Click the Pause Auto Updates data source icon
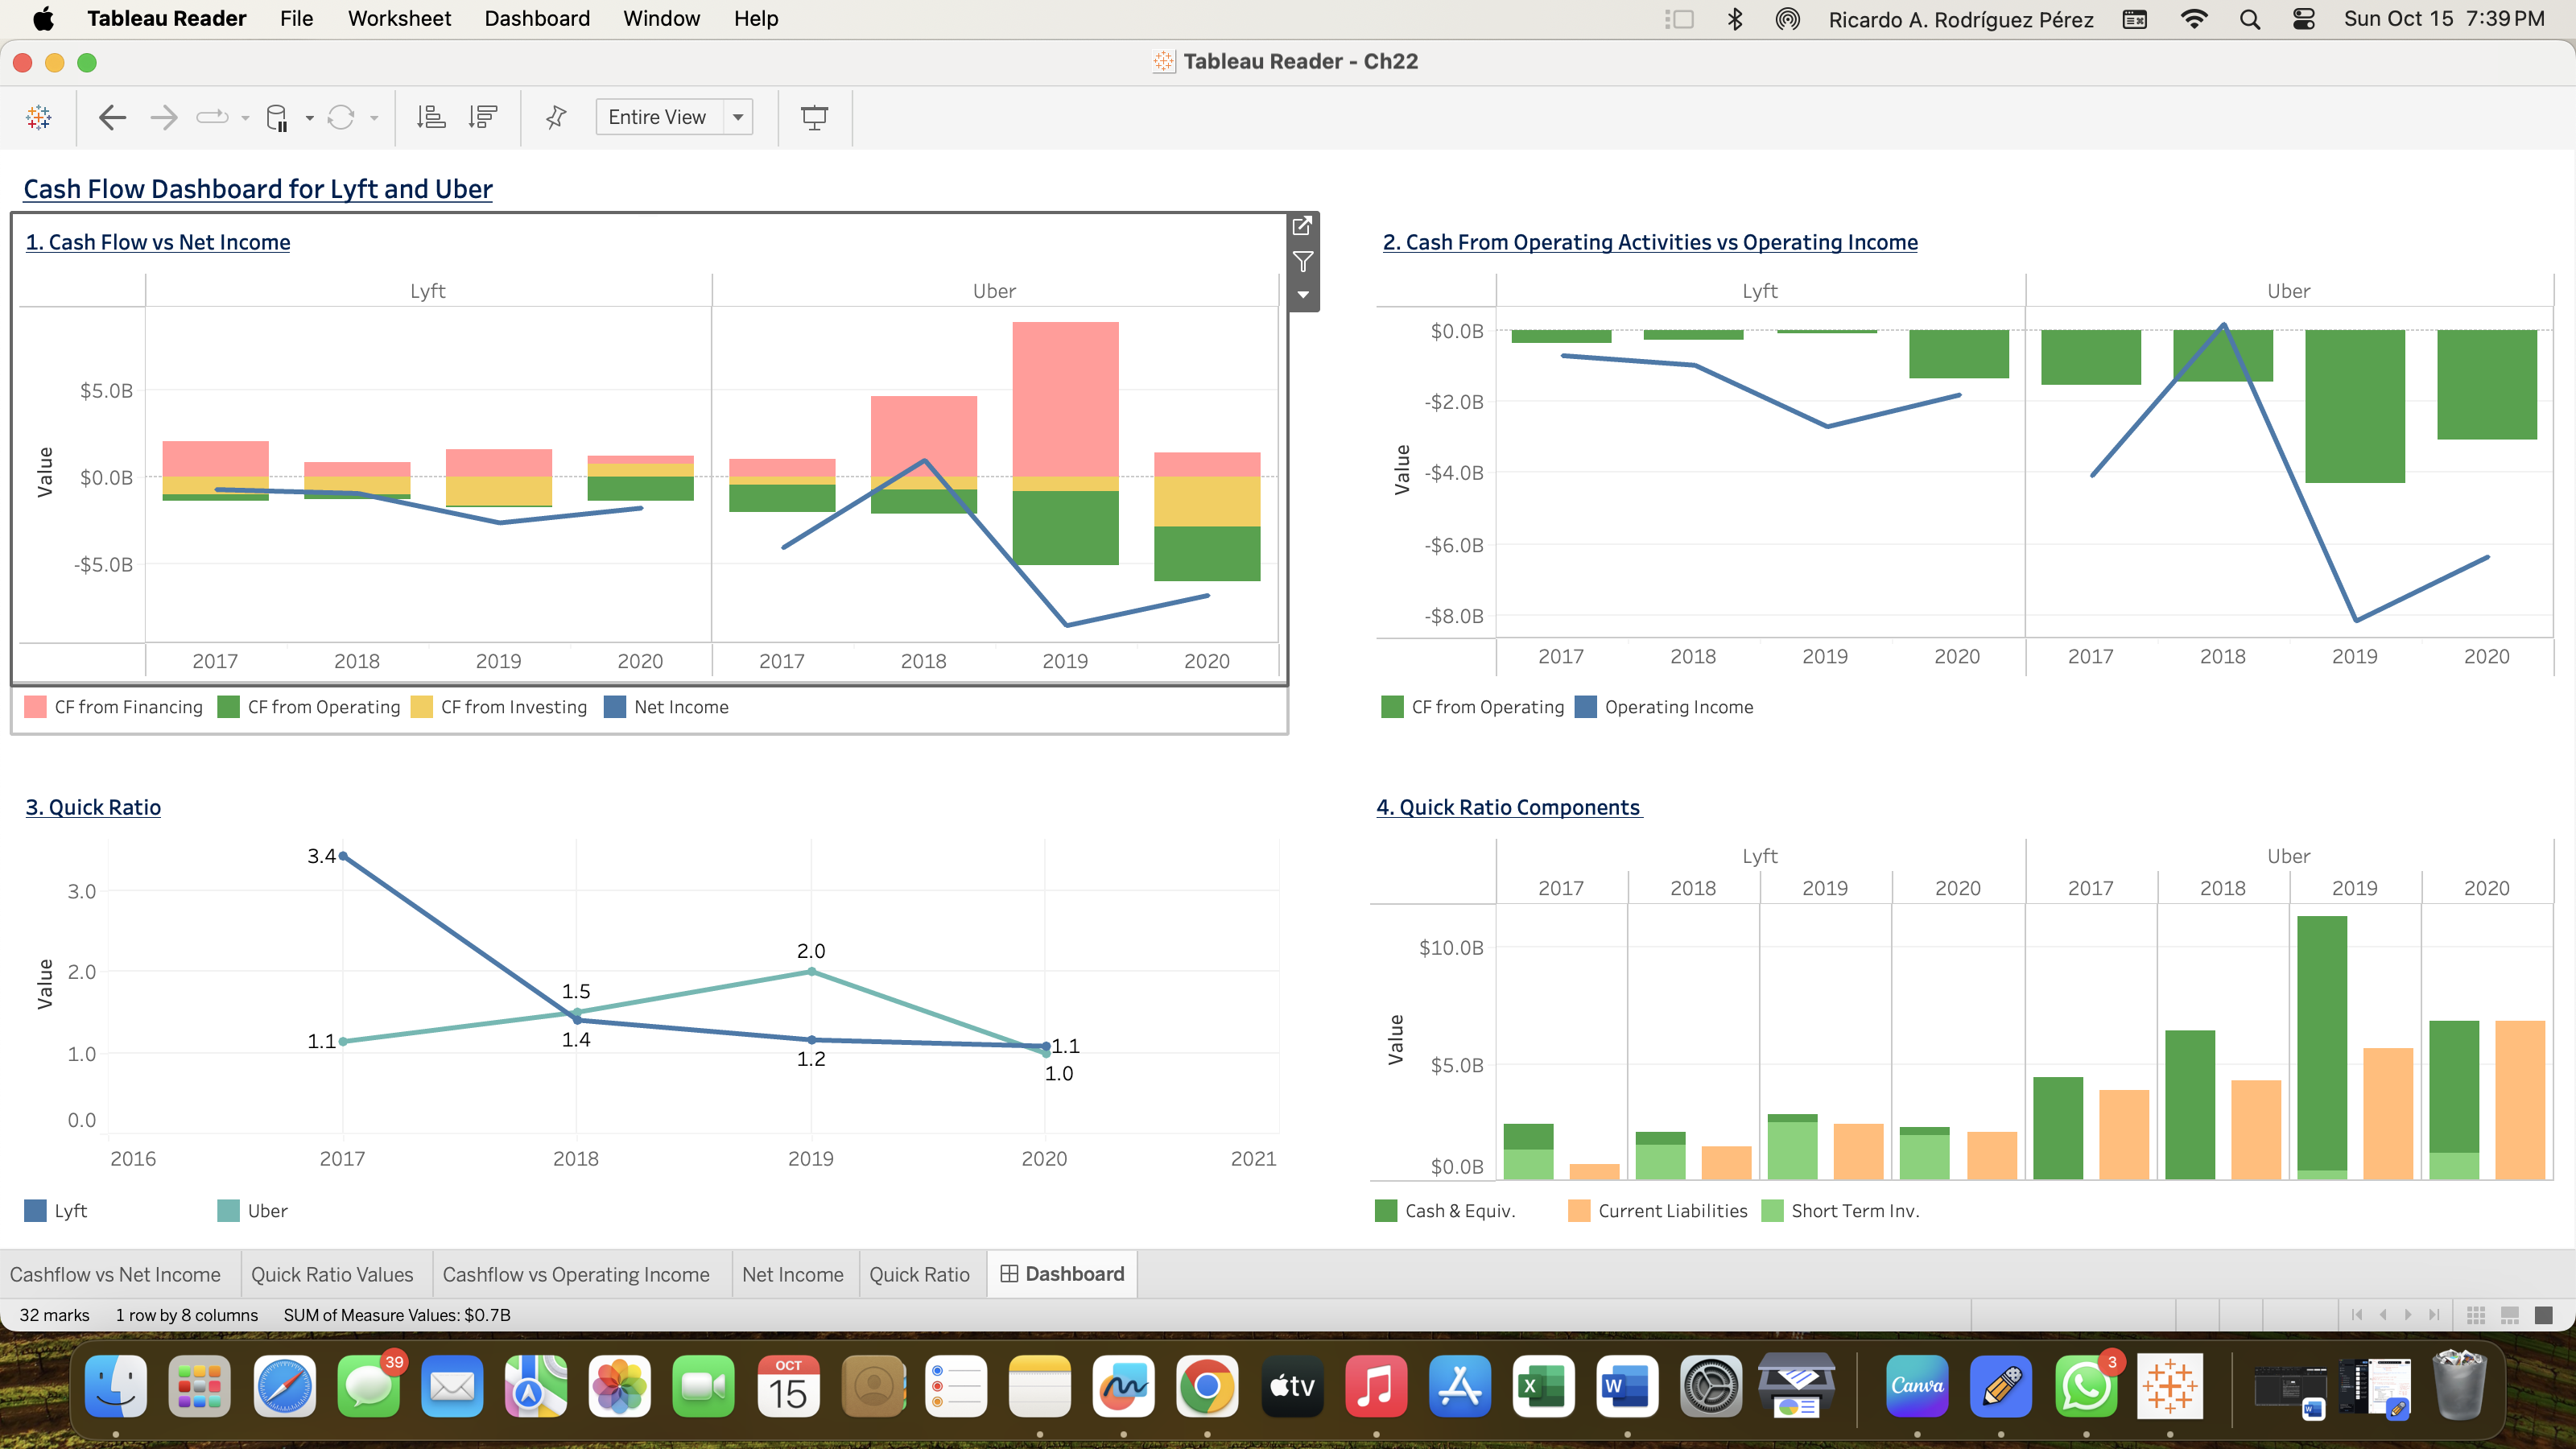 [x=278, y=117]
